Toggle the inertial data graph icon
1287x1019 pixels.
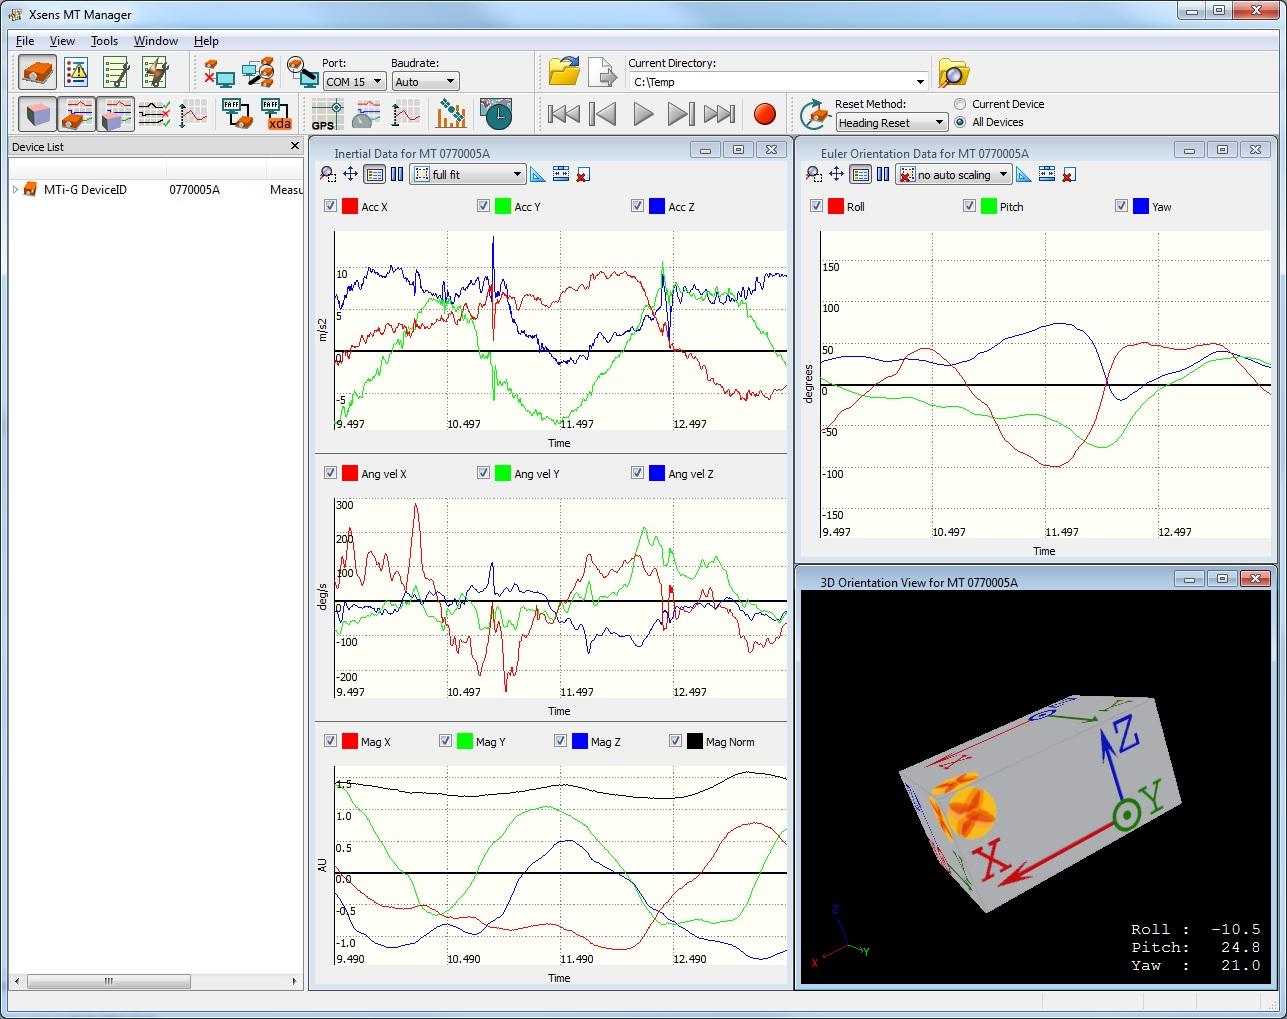(x=76, y=115)
